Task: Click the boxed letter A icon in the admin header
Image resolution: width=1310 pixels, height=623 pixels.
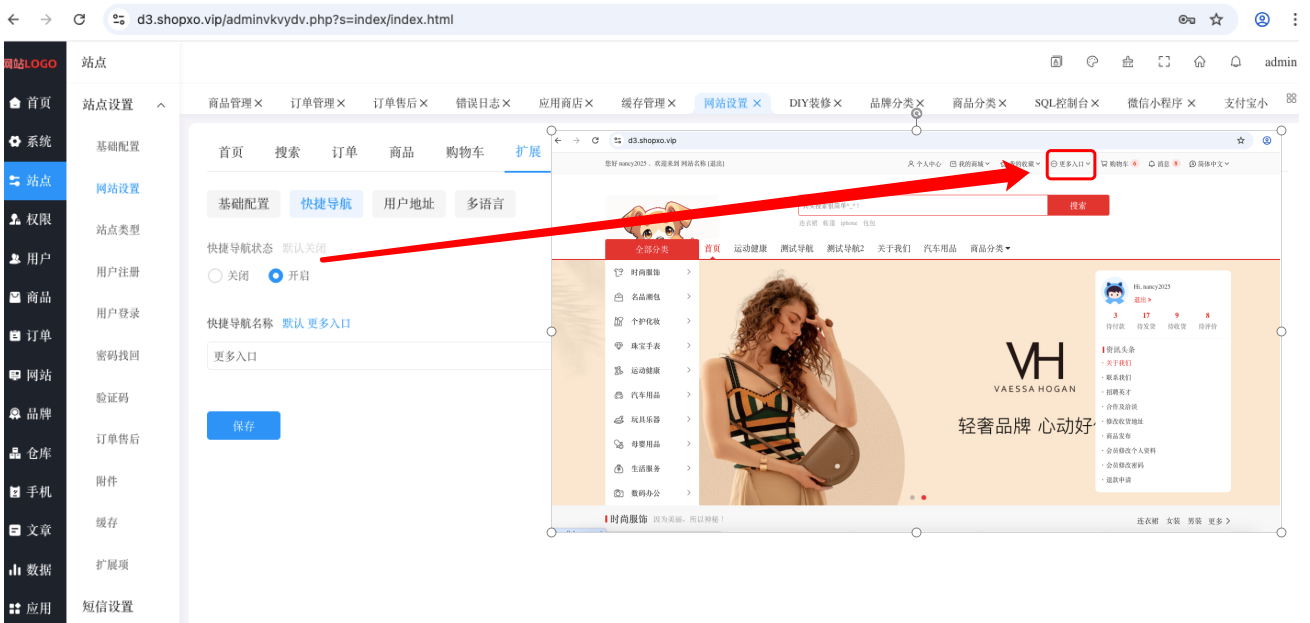Action: (1056, 62)
